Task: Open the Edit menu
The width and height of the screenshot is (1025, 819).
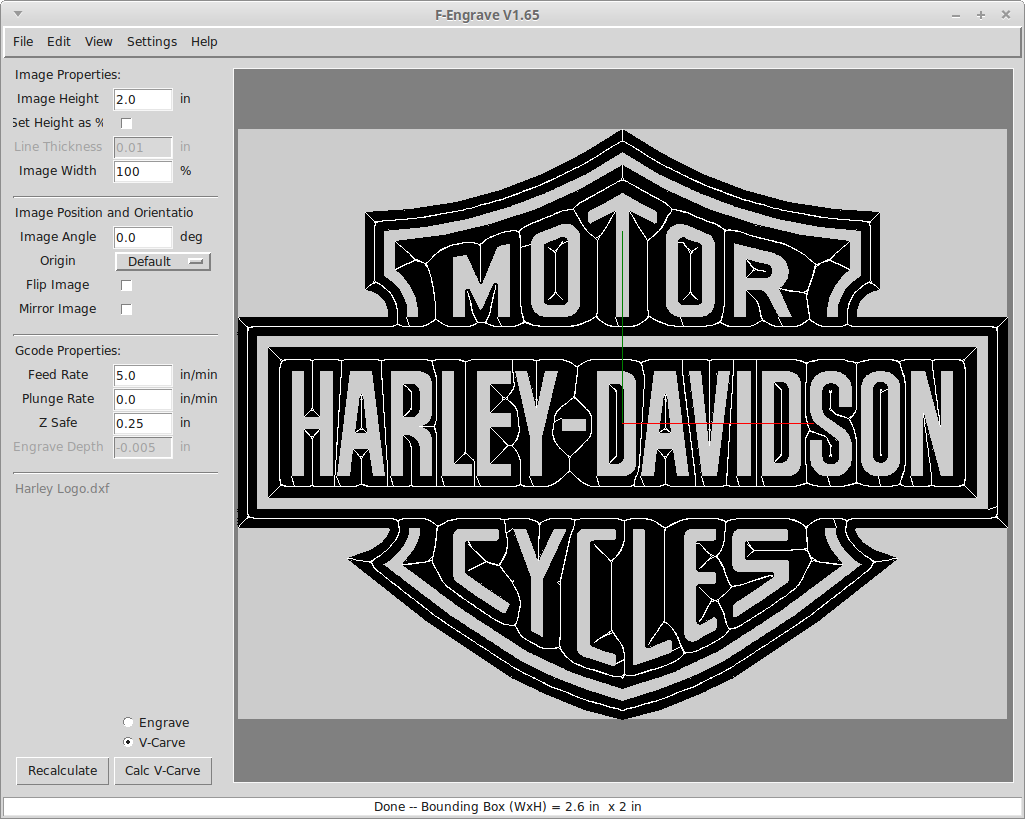Action: (x=58, y=41)
